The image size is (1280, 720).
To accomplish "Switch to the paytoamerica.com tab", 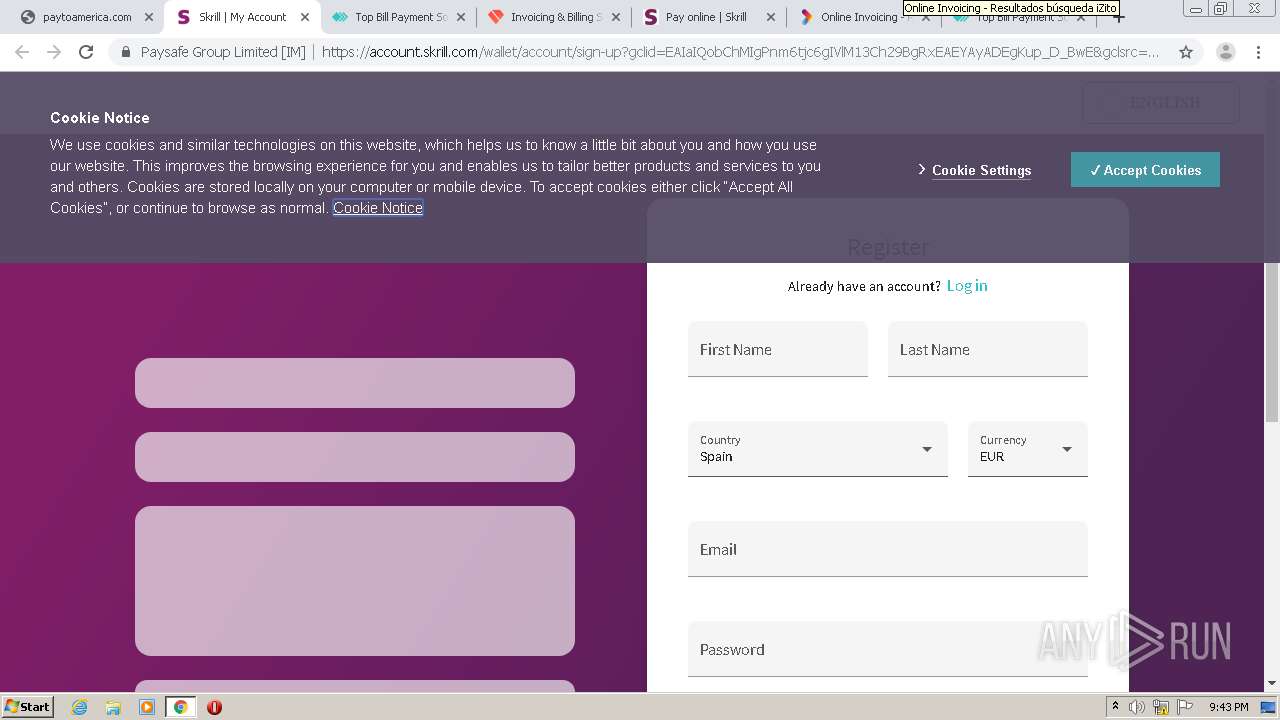I will coord(79,17).
